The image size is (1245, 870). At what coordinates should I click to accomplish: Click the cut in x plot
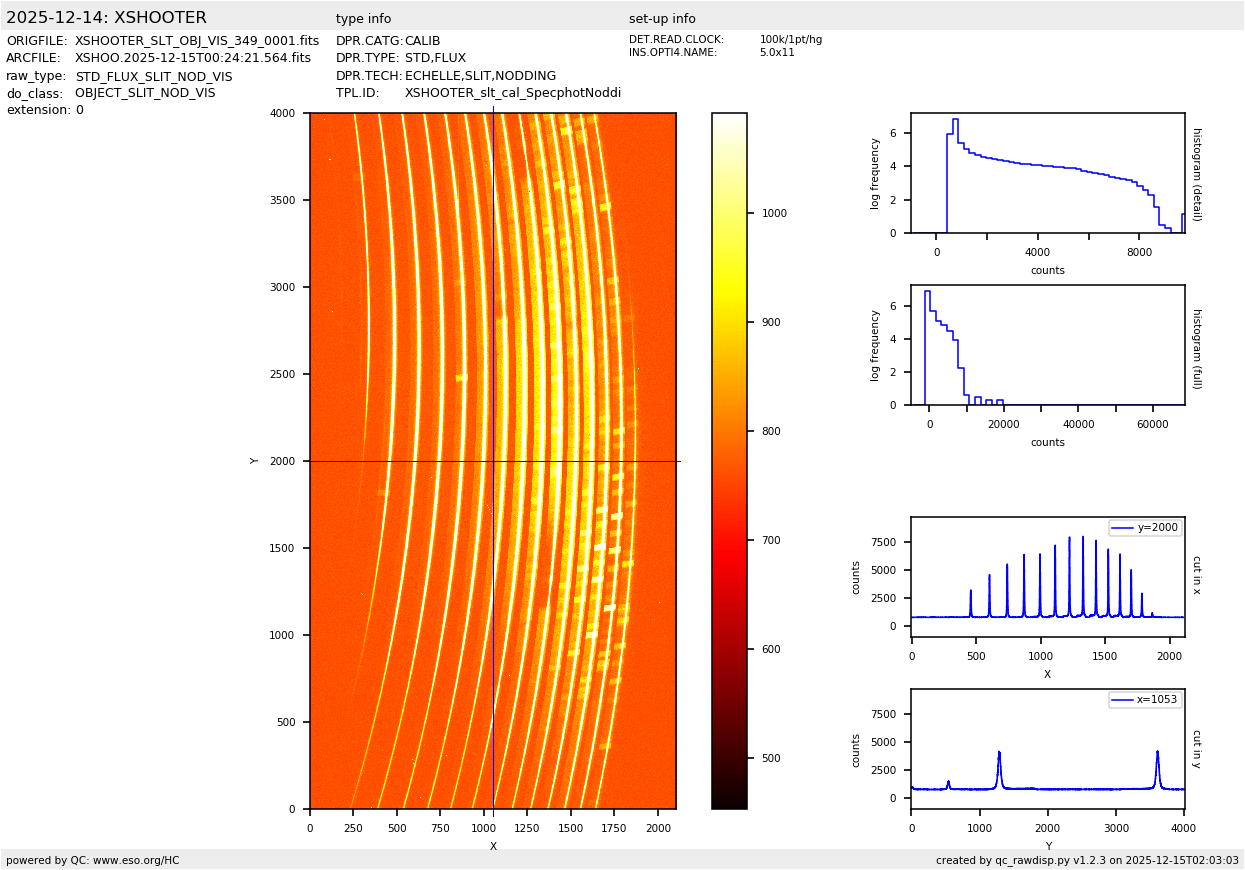pyautogui.click(x=1047, y=577)
